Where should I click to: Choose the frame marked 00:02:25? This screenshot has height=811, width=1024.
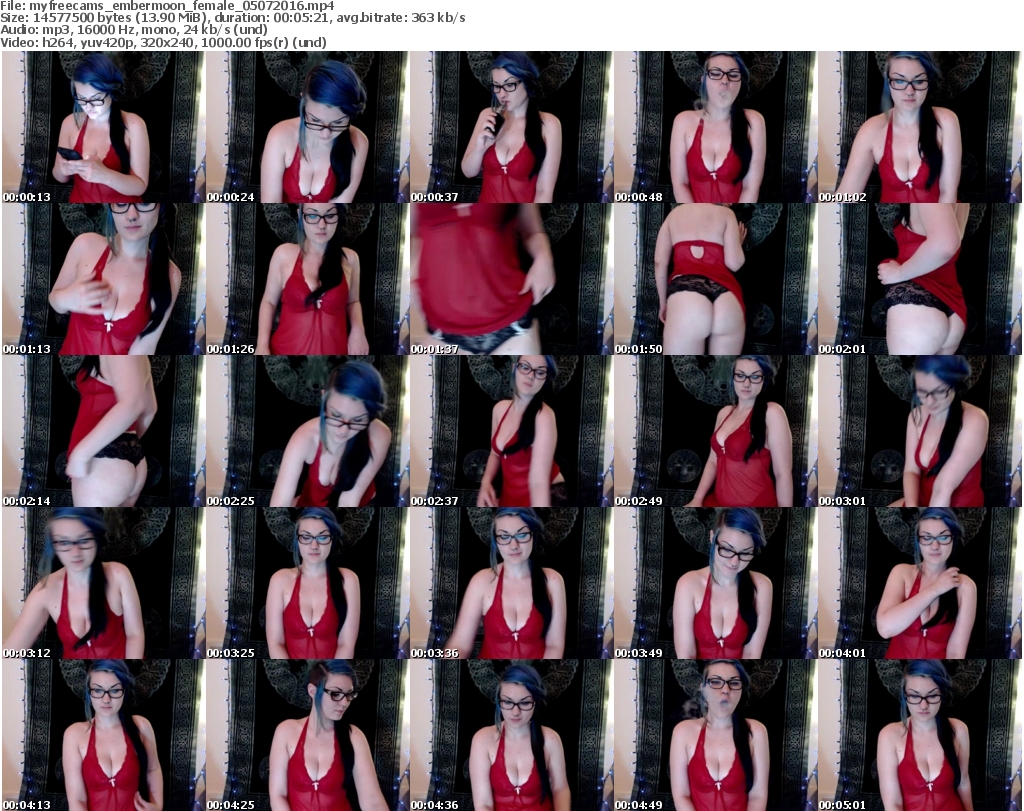pyautogui.click(x=307, y=431)
